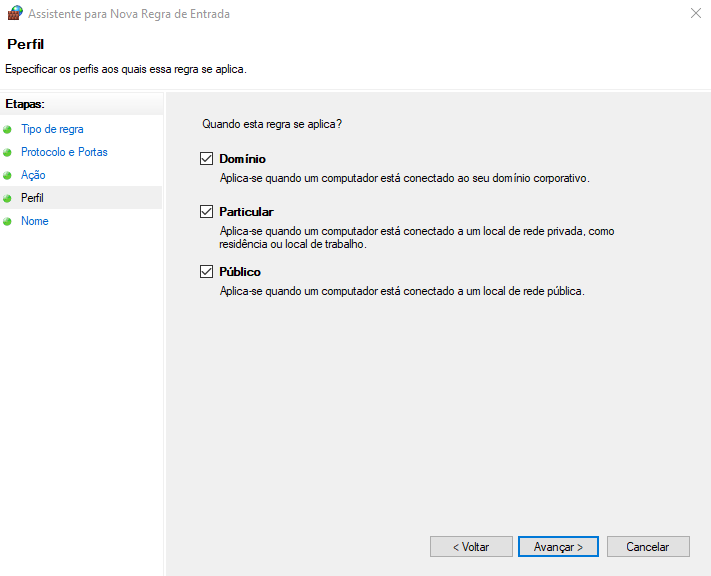Close the Nova Regra de Entrada window

(694, 14)
